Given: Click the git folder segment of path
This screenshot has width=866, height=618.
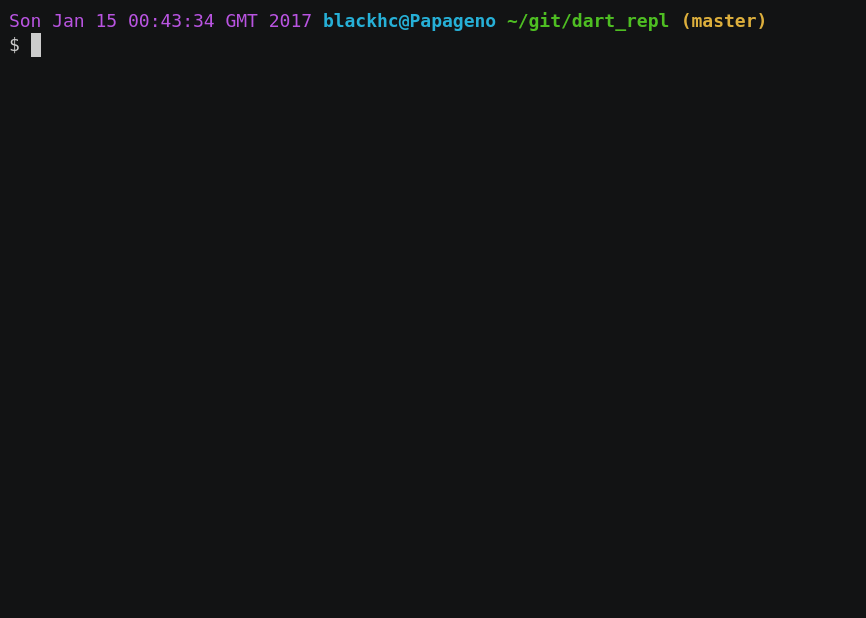Looking at the screenshot, I should [x=545, y=22].
